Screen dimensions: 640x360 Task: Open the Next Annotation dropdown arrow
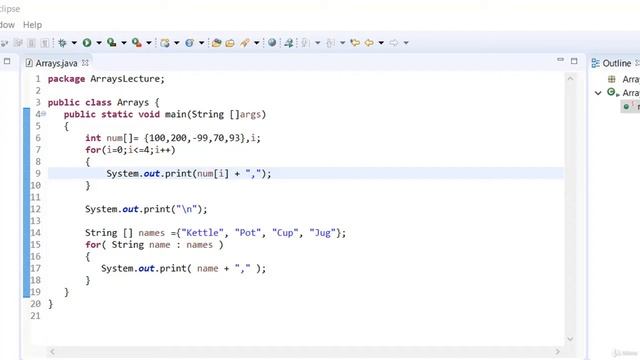coord(318,42)
